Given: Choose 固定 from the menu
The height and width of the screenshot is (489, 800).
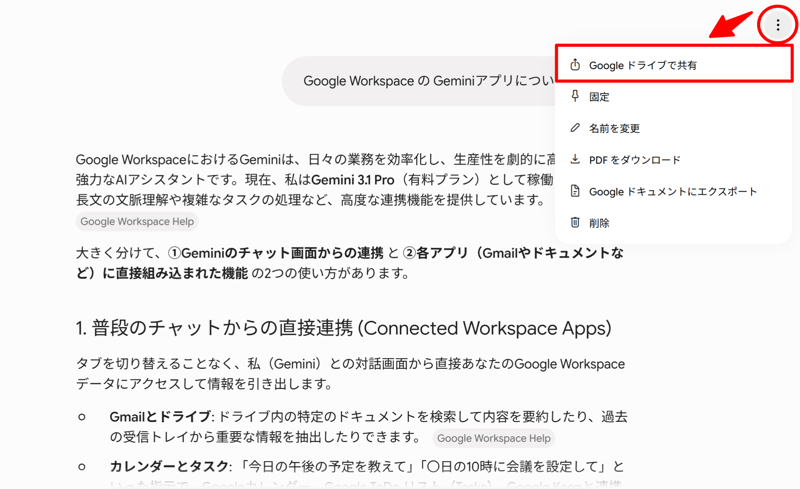Looking at the screenshot, I should (x=673, y=96).
